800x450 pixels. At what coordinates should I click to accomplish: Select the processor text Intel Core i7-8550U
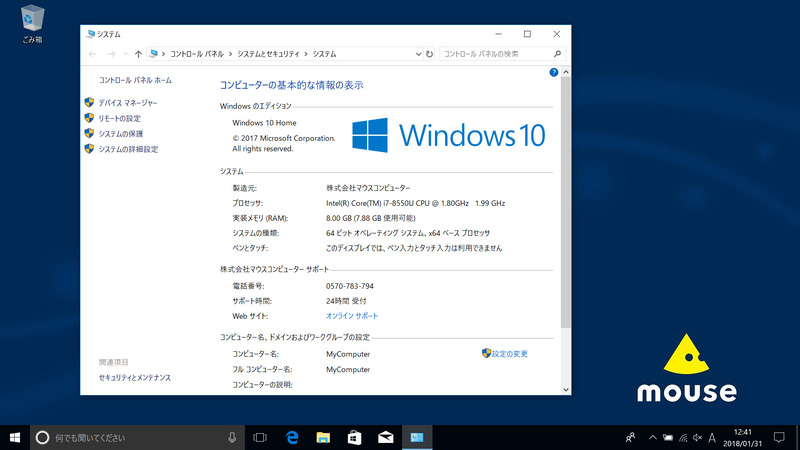point(415,203)
